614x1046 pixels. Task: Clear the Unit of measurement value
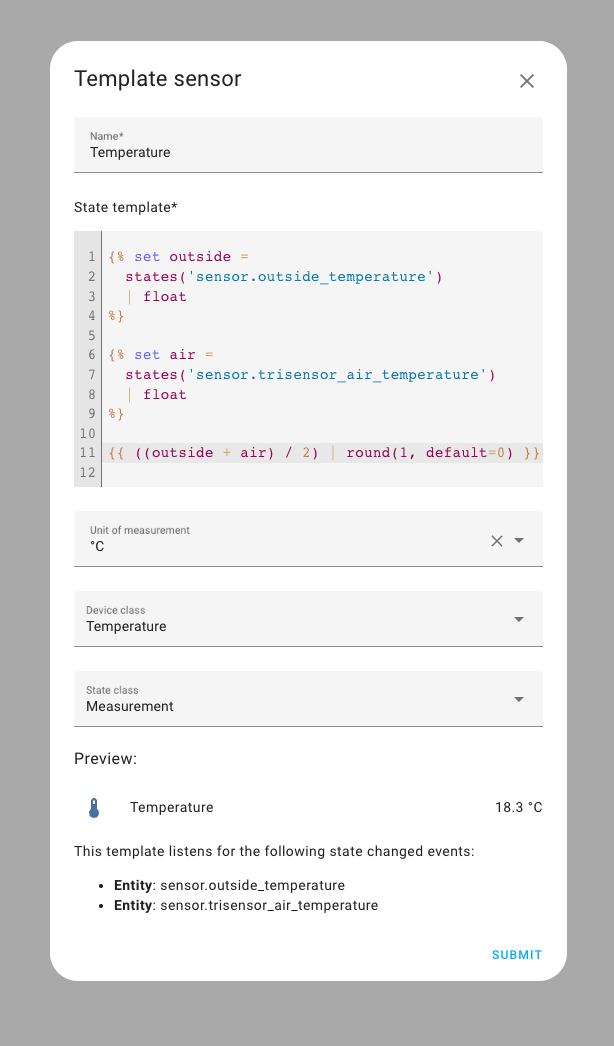[497, 541]
